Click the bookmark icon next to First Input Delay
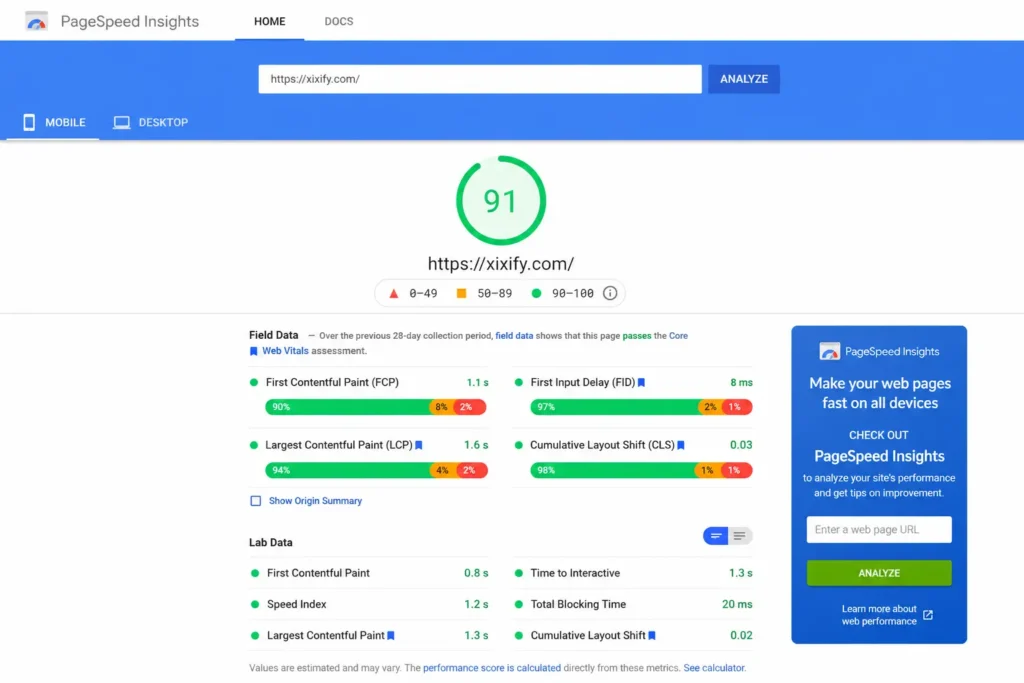Image resolution: width=1024 pixels, height=683 pixels. tap(641, 383)
